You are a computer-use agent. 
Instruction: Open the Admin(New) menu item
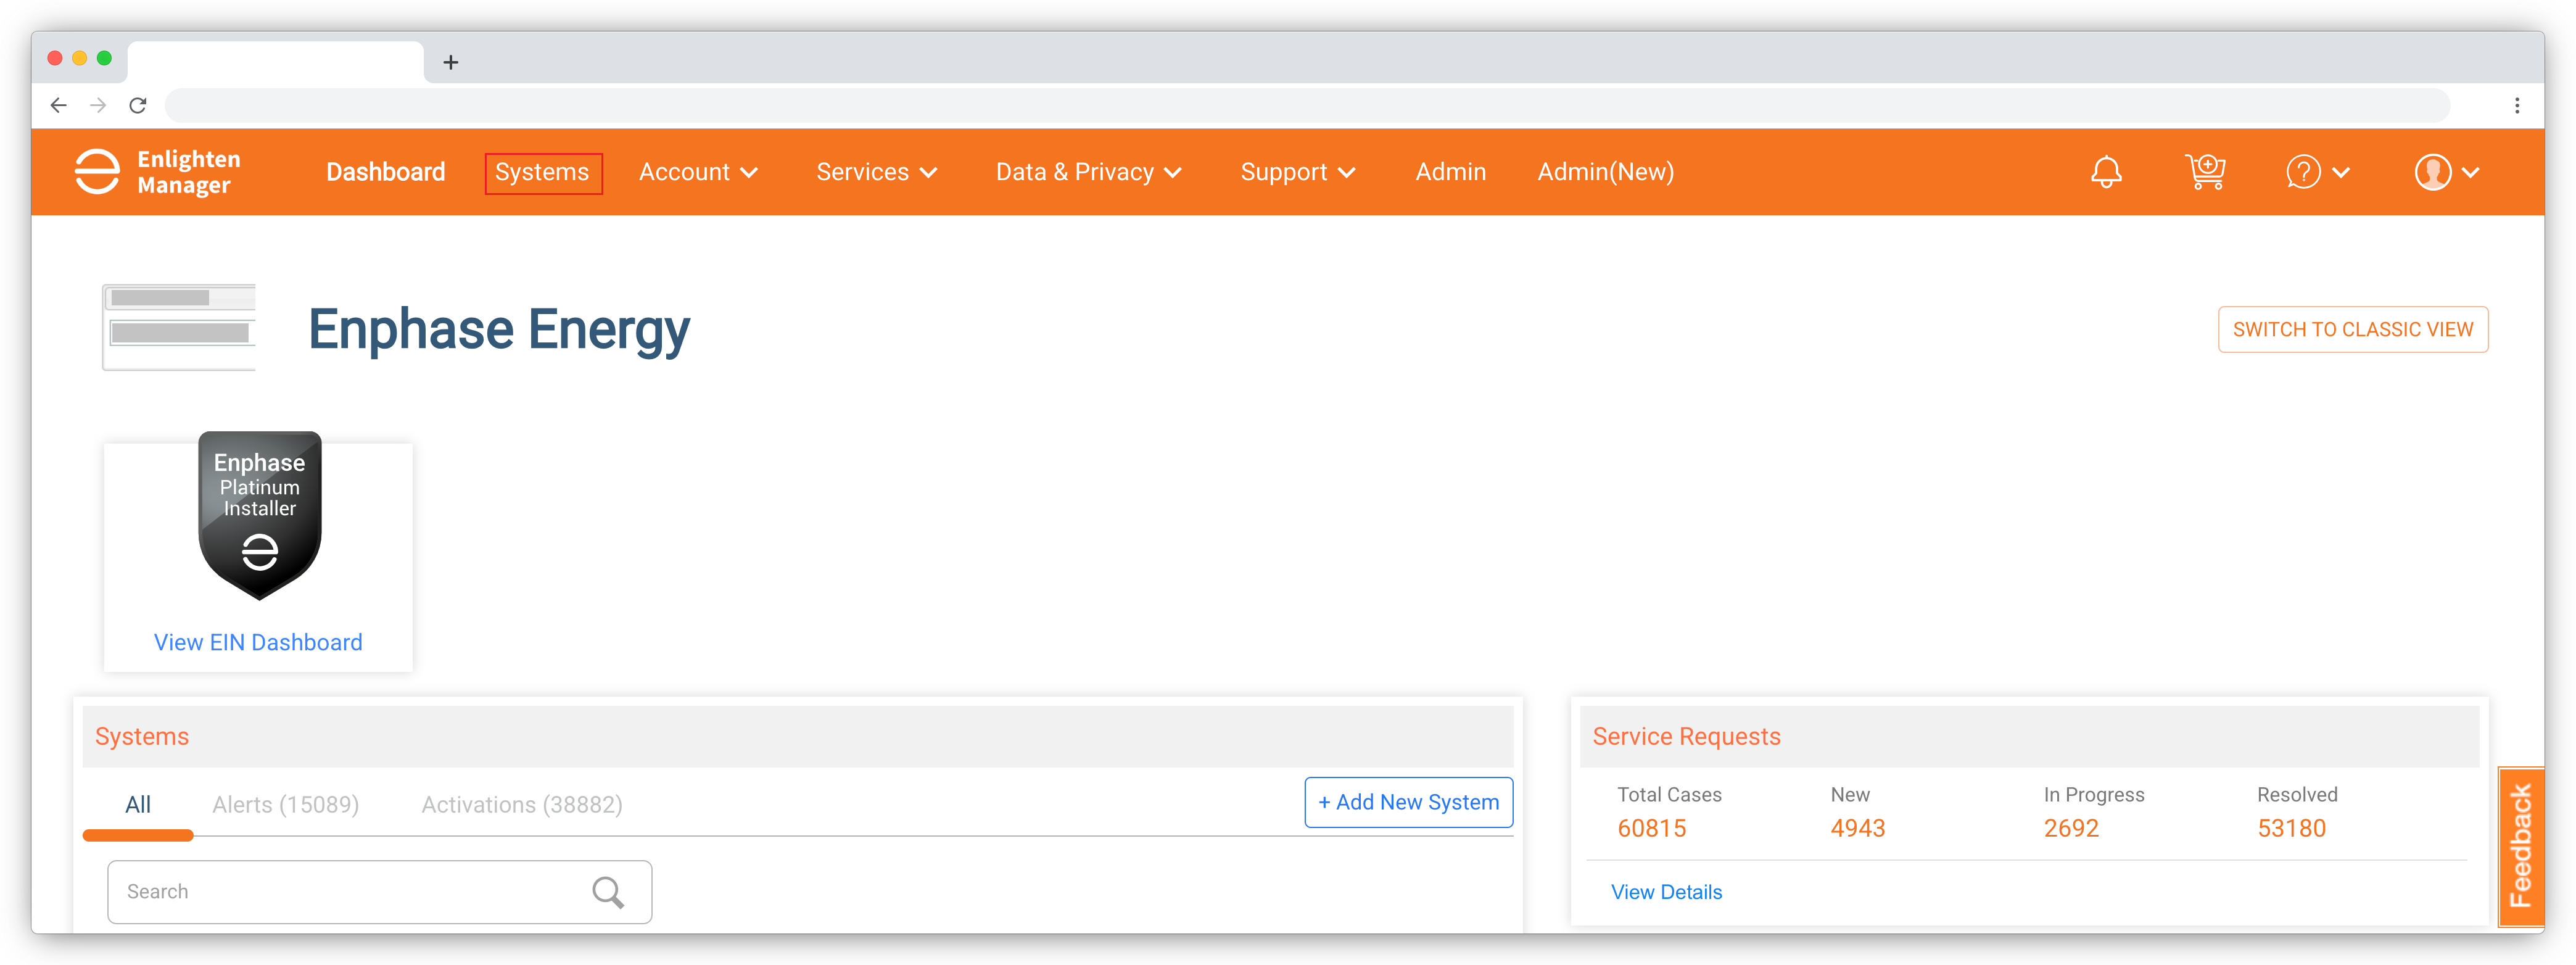[x=1605, y=172]
